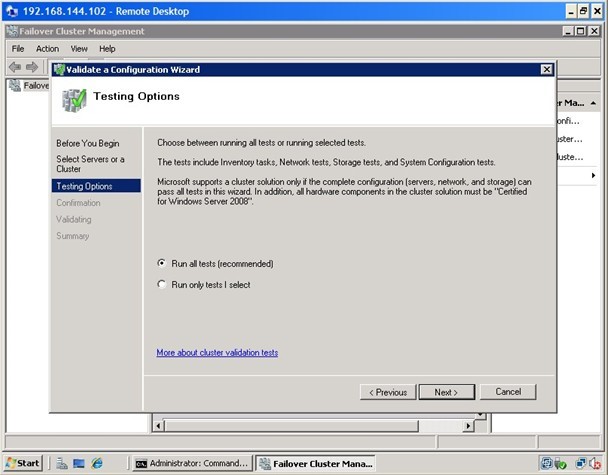Click Show Desktop quick launch icon
608x475 pixels.
(x=79, y=463)
